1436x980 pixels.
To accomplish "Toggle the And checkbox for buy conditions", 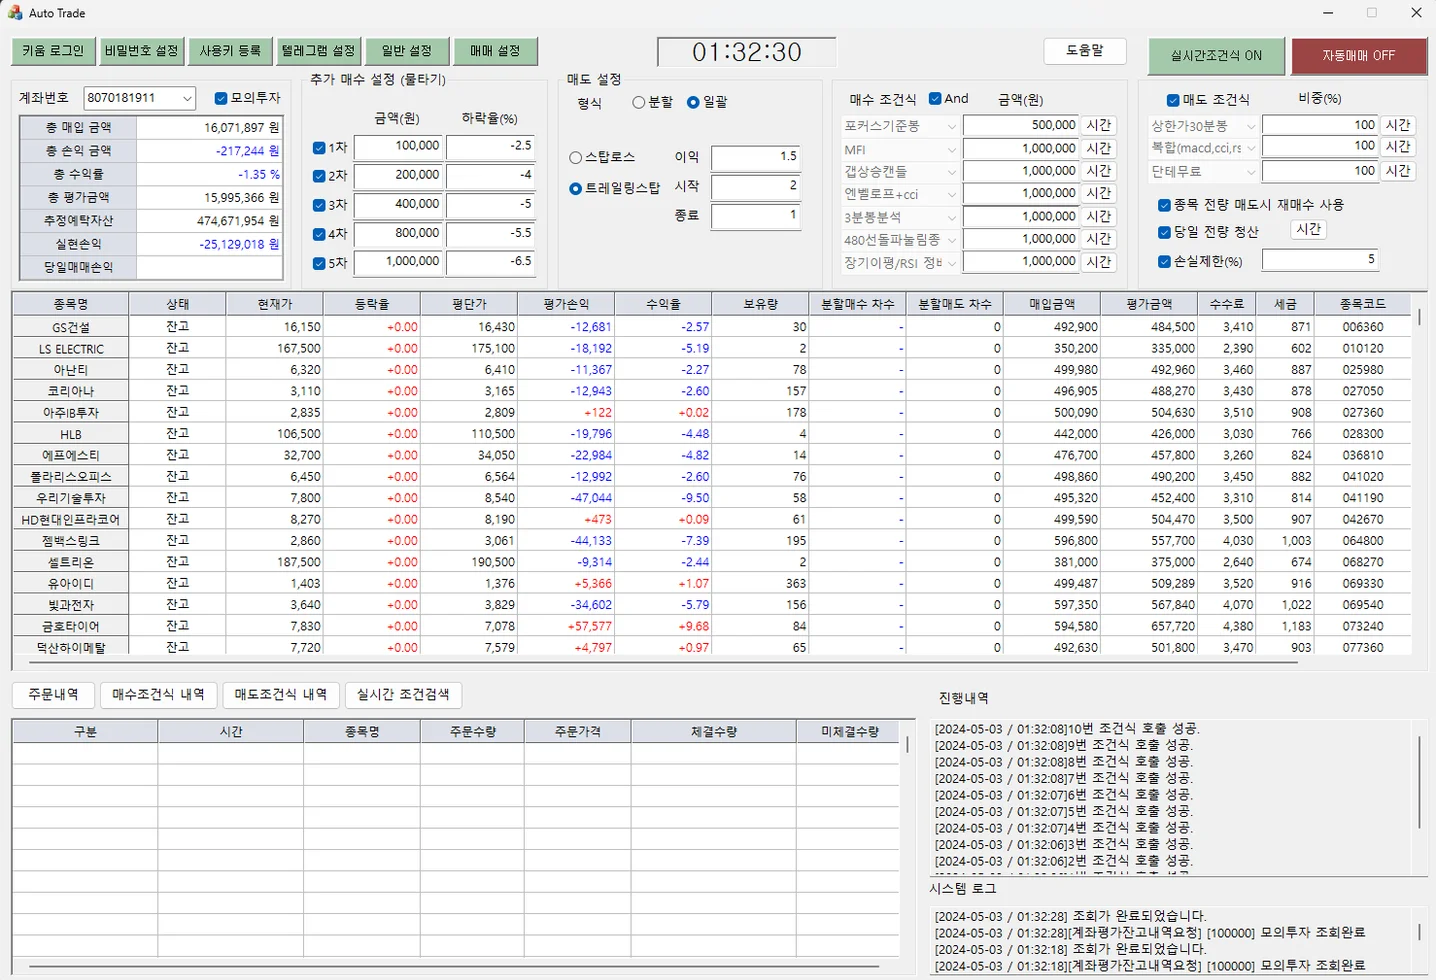I will (x=935, y=98).
